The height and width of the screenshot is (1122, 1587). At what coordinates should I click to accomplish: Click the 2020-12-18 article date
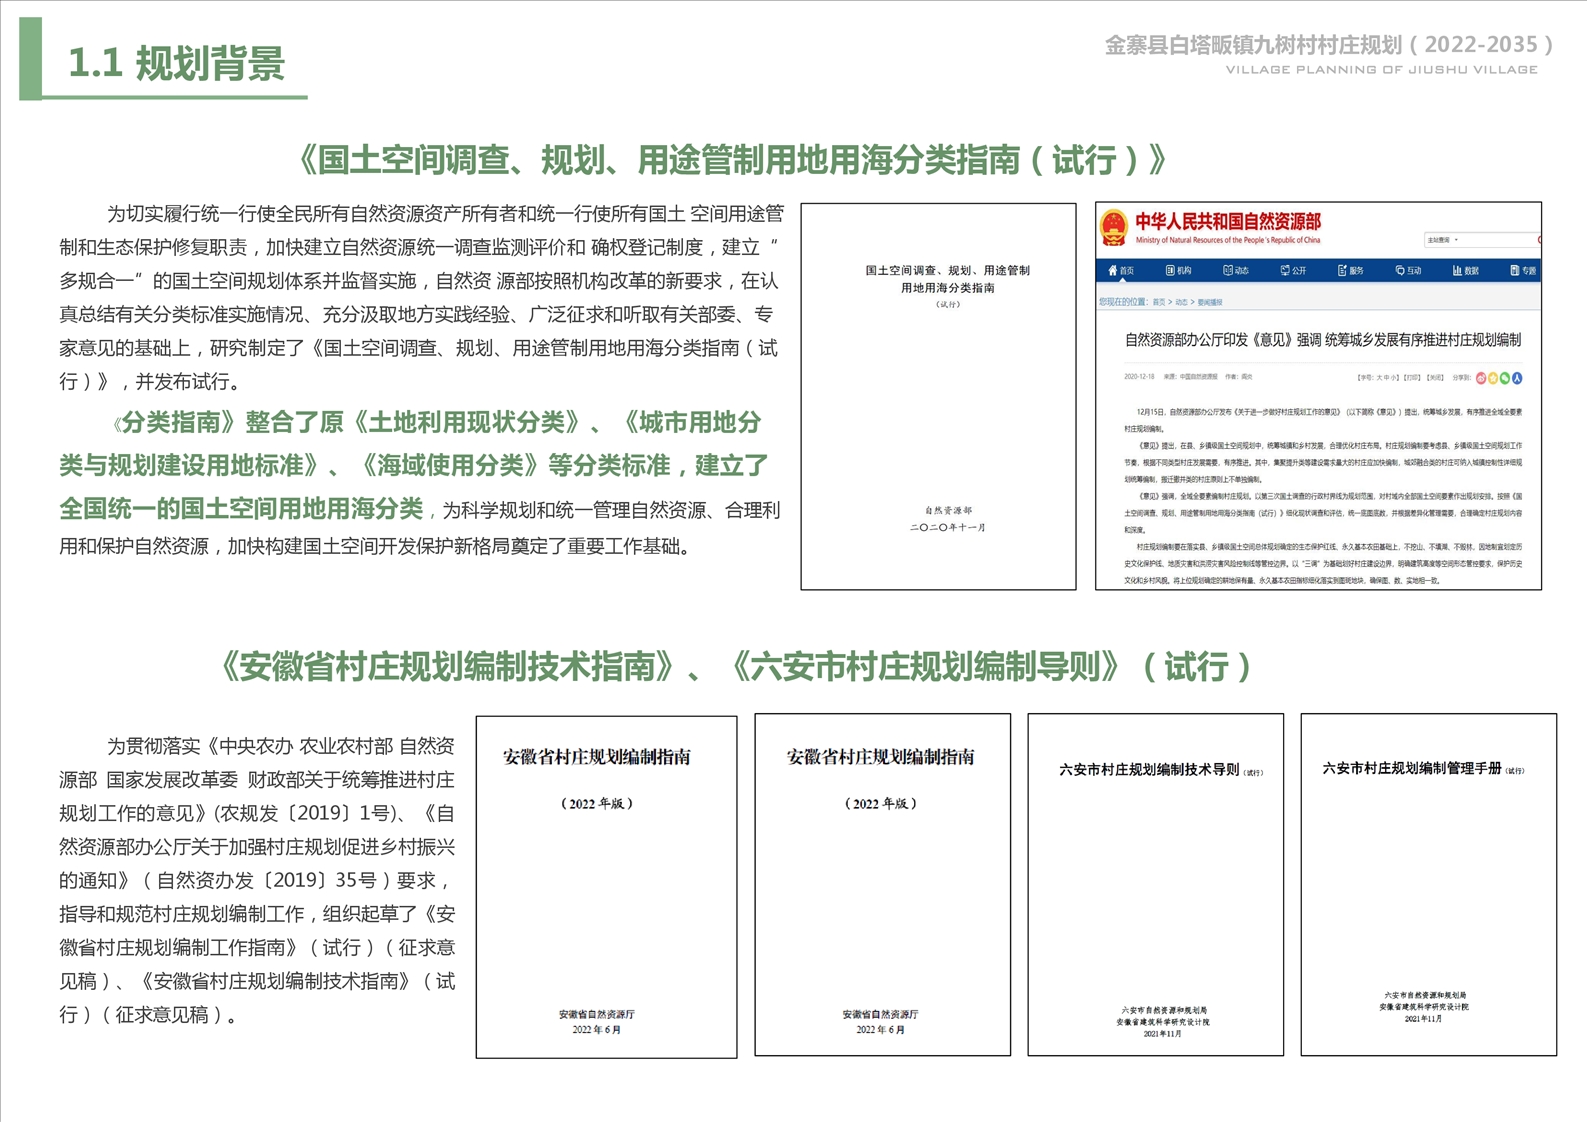pos(1139,377)
